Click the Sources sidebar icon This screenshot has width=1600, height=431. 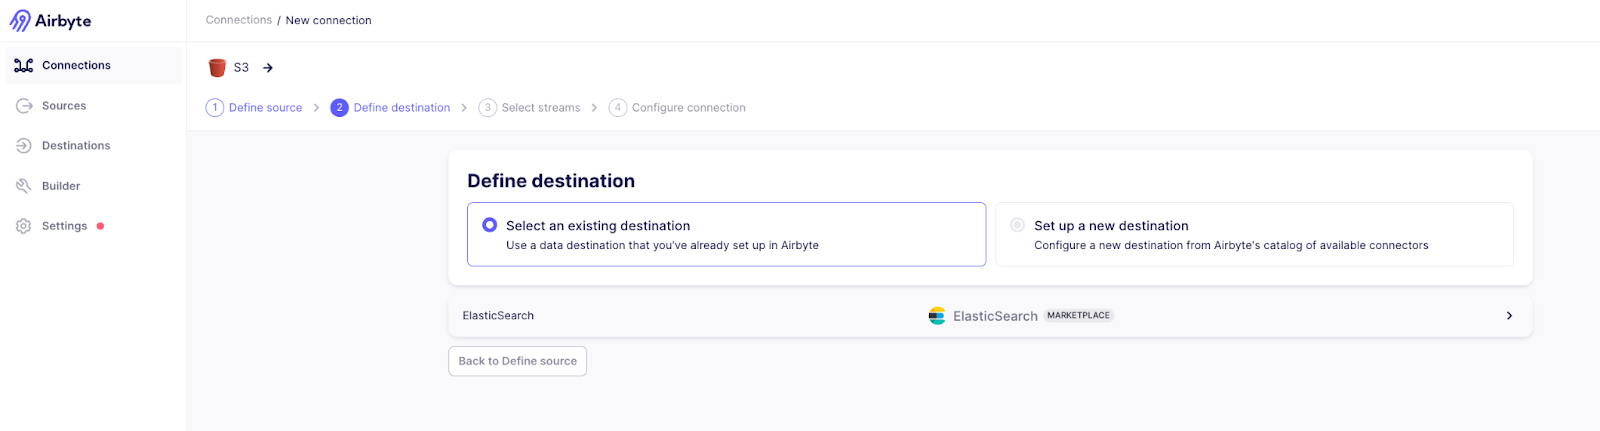24,106
